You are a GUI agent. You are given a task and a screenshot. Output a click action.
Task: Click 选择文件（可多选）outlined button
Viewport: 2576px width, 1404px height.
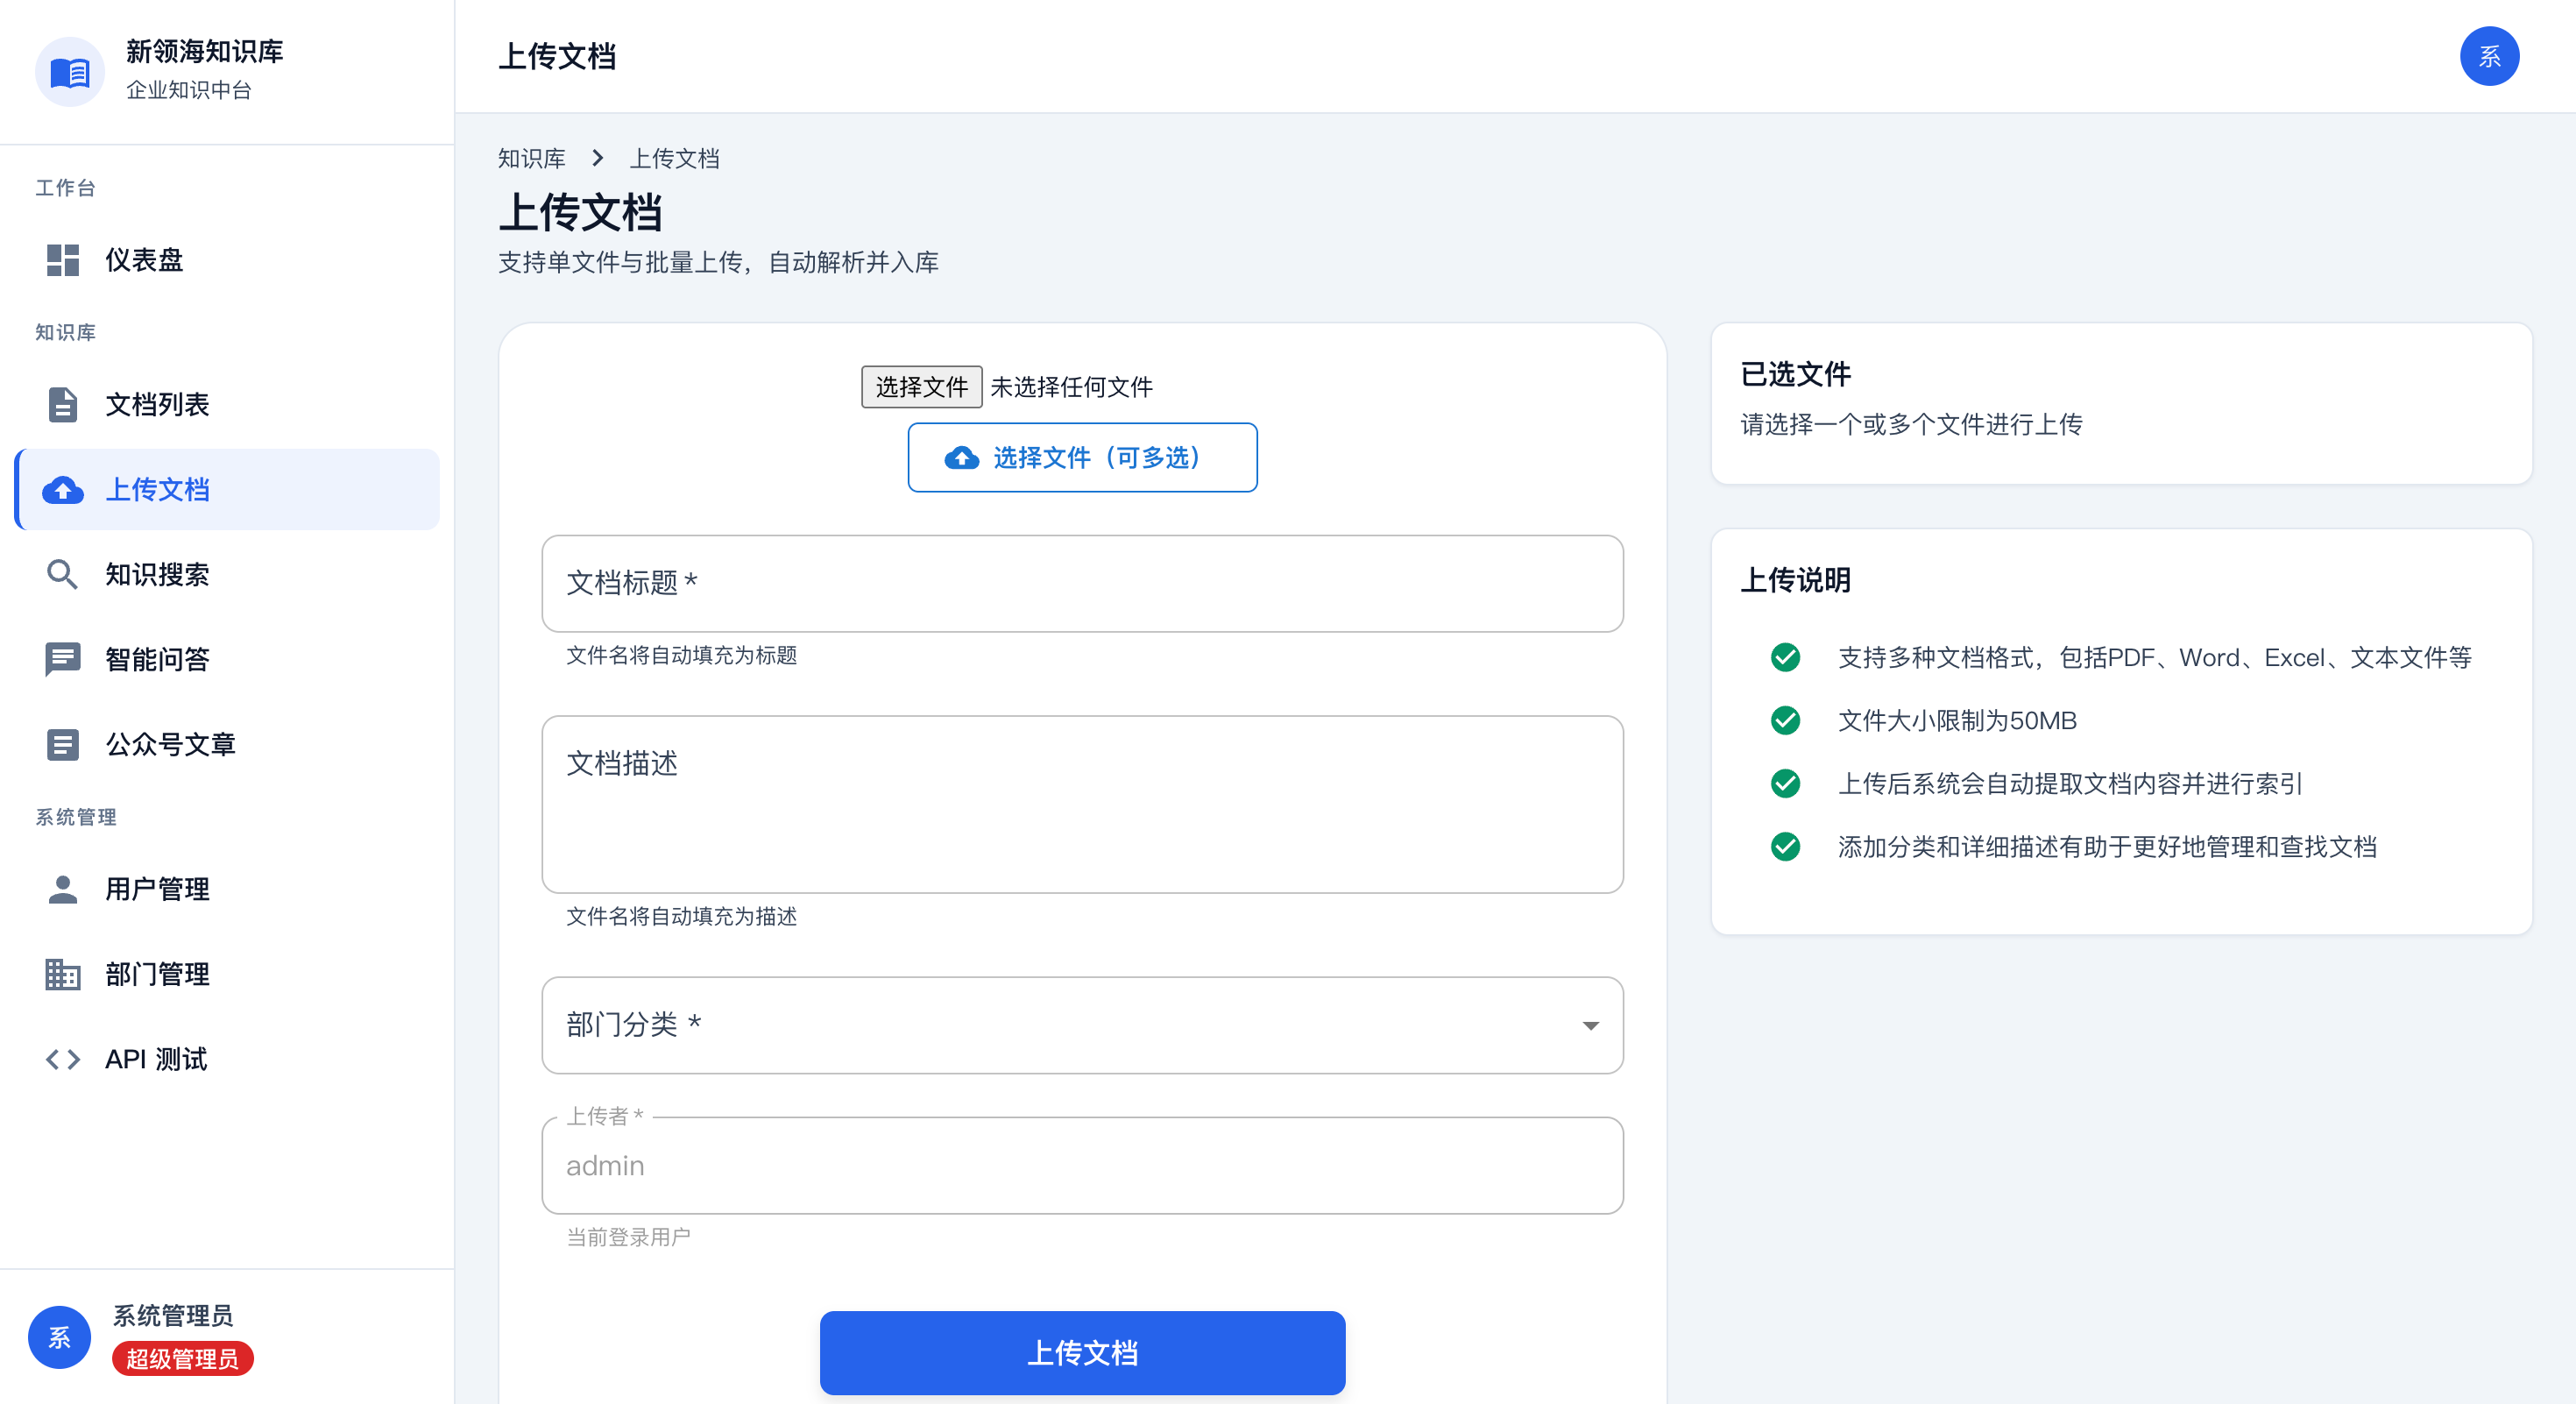(1082, 457)
